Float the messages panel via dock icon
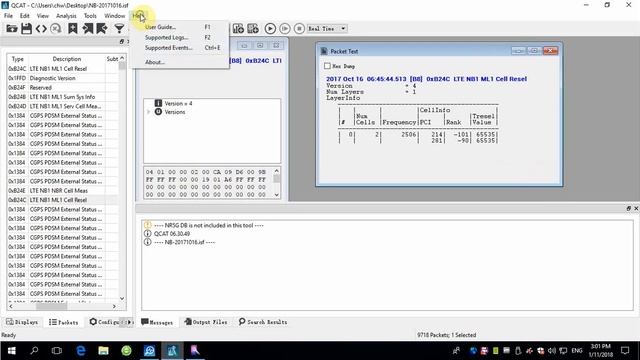The image size is (640, 360). (629, 208)
